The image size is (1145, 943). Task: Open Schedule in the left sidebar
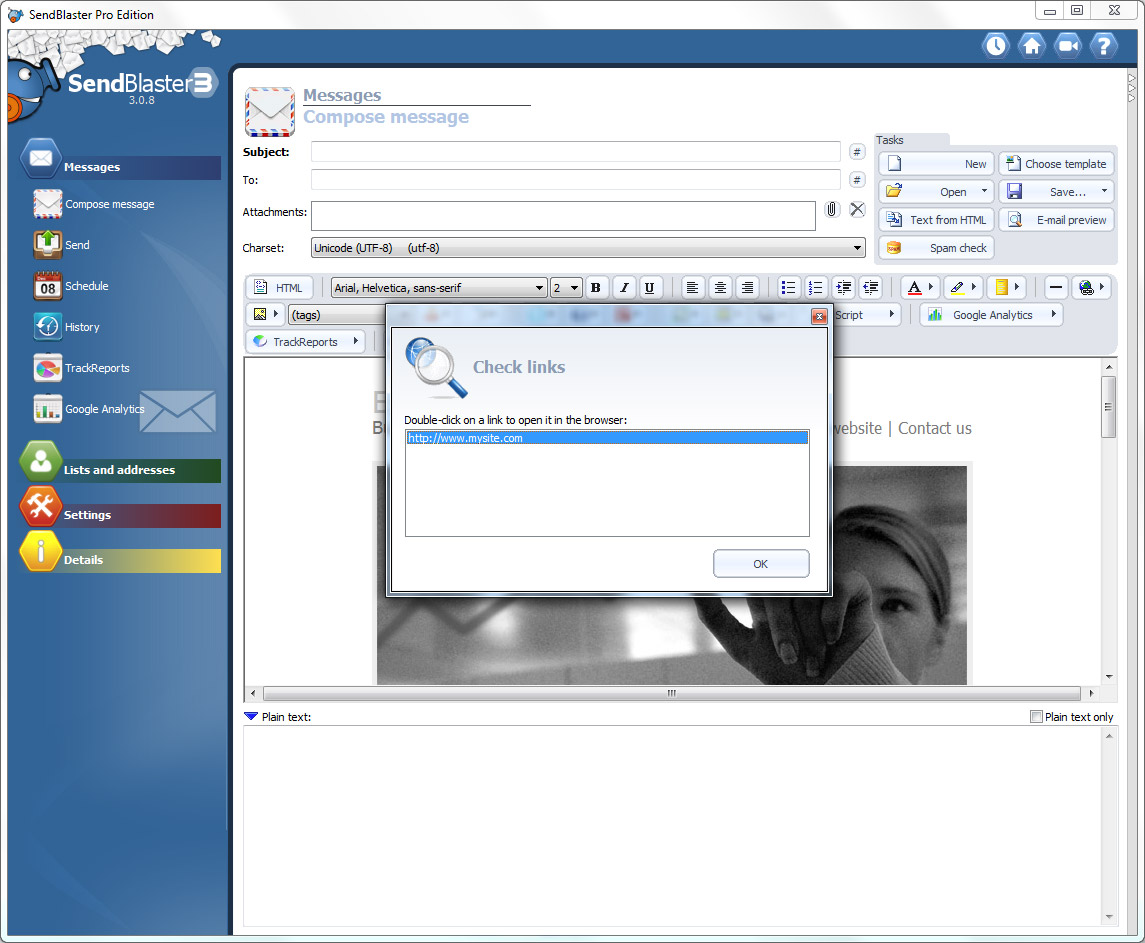pyautogui.click(x=86, y=286)
